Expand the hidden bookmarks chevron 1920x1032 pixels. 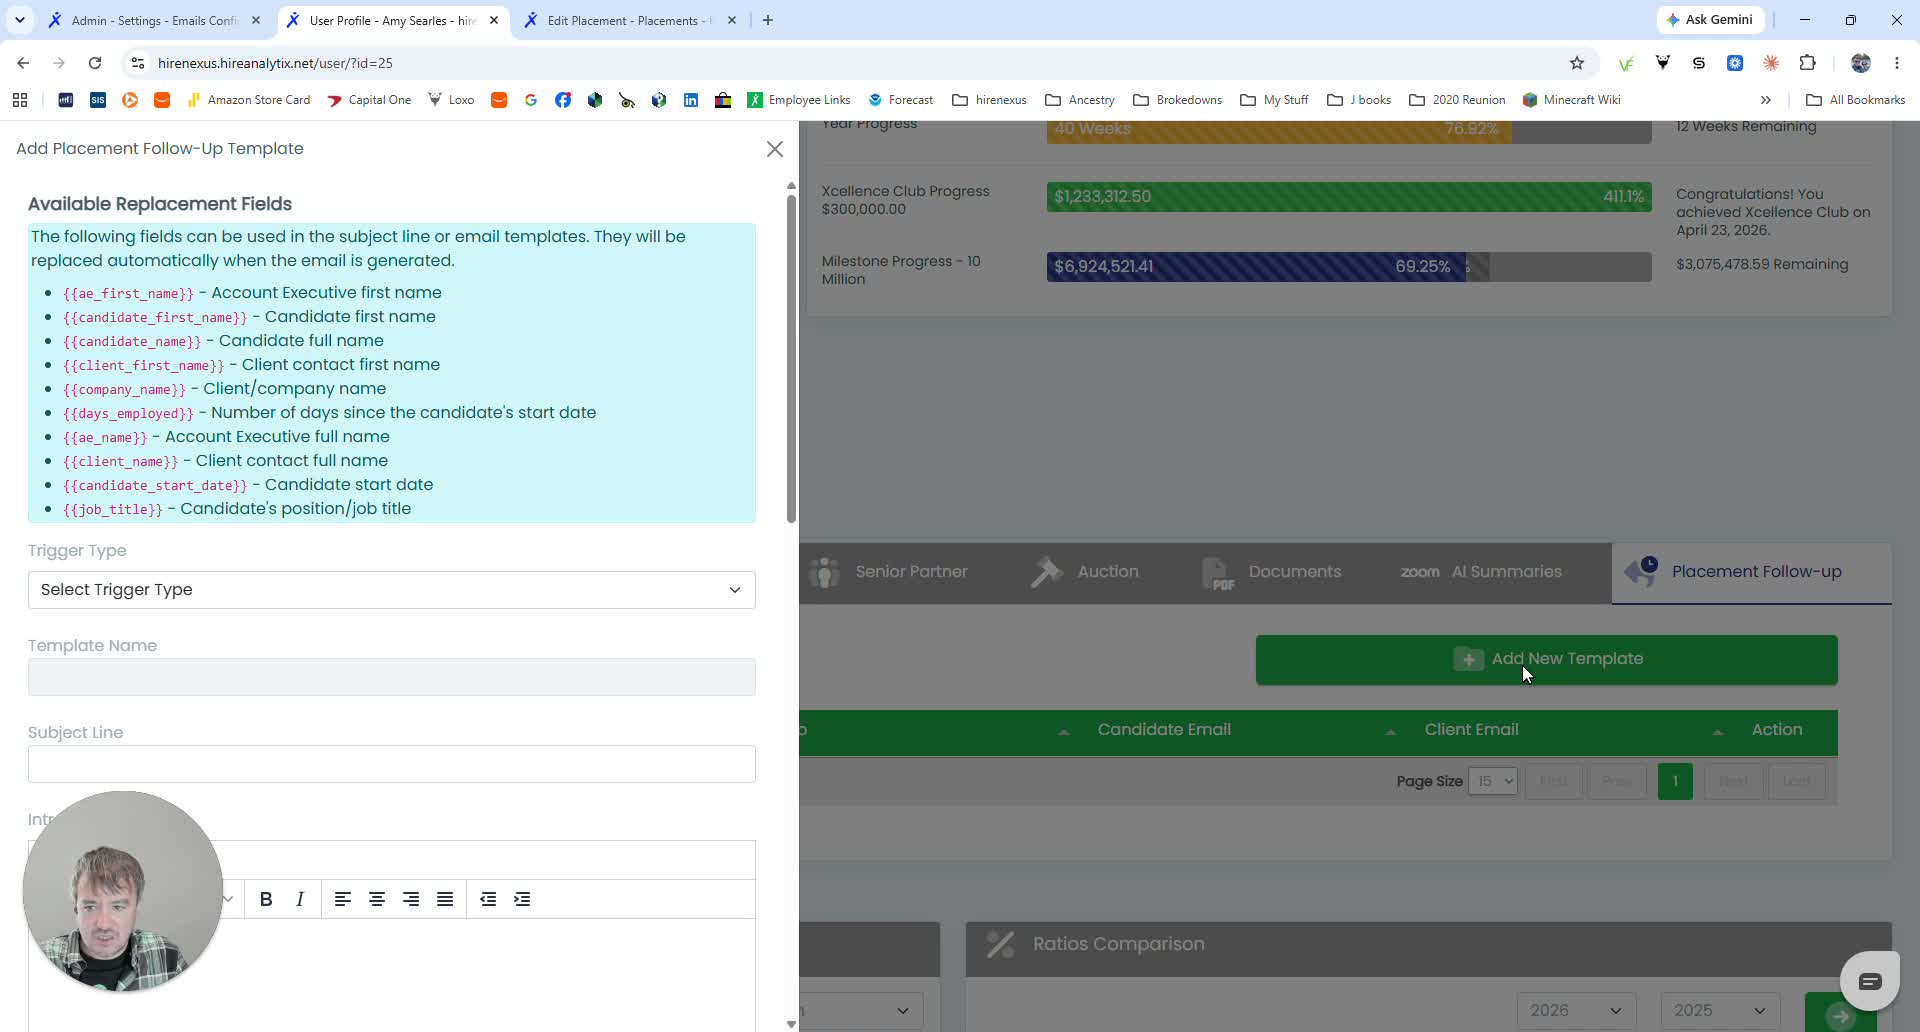pyautogui.click(x=1766, y=100)
